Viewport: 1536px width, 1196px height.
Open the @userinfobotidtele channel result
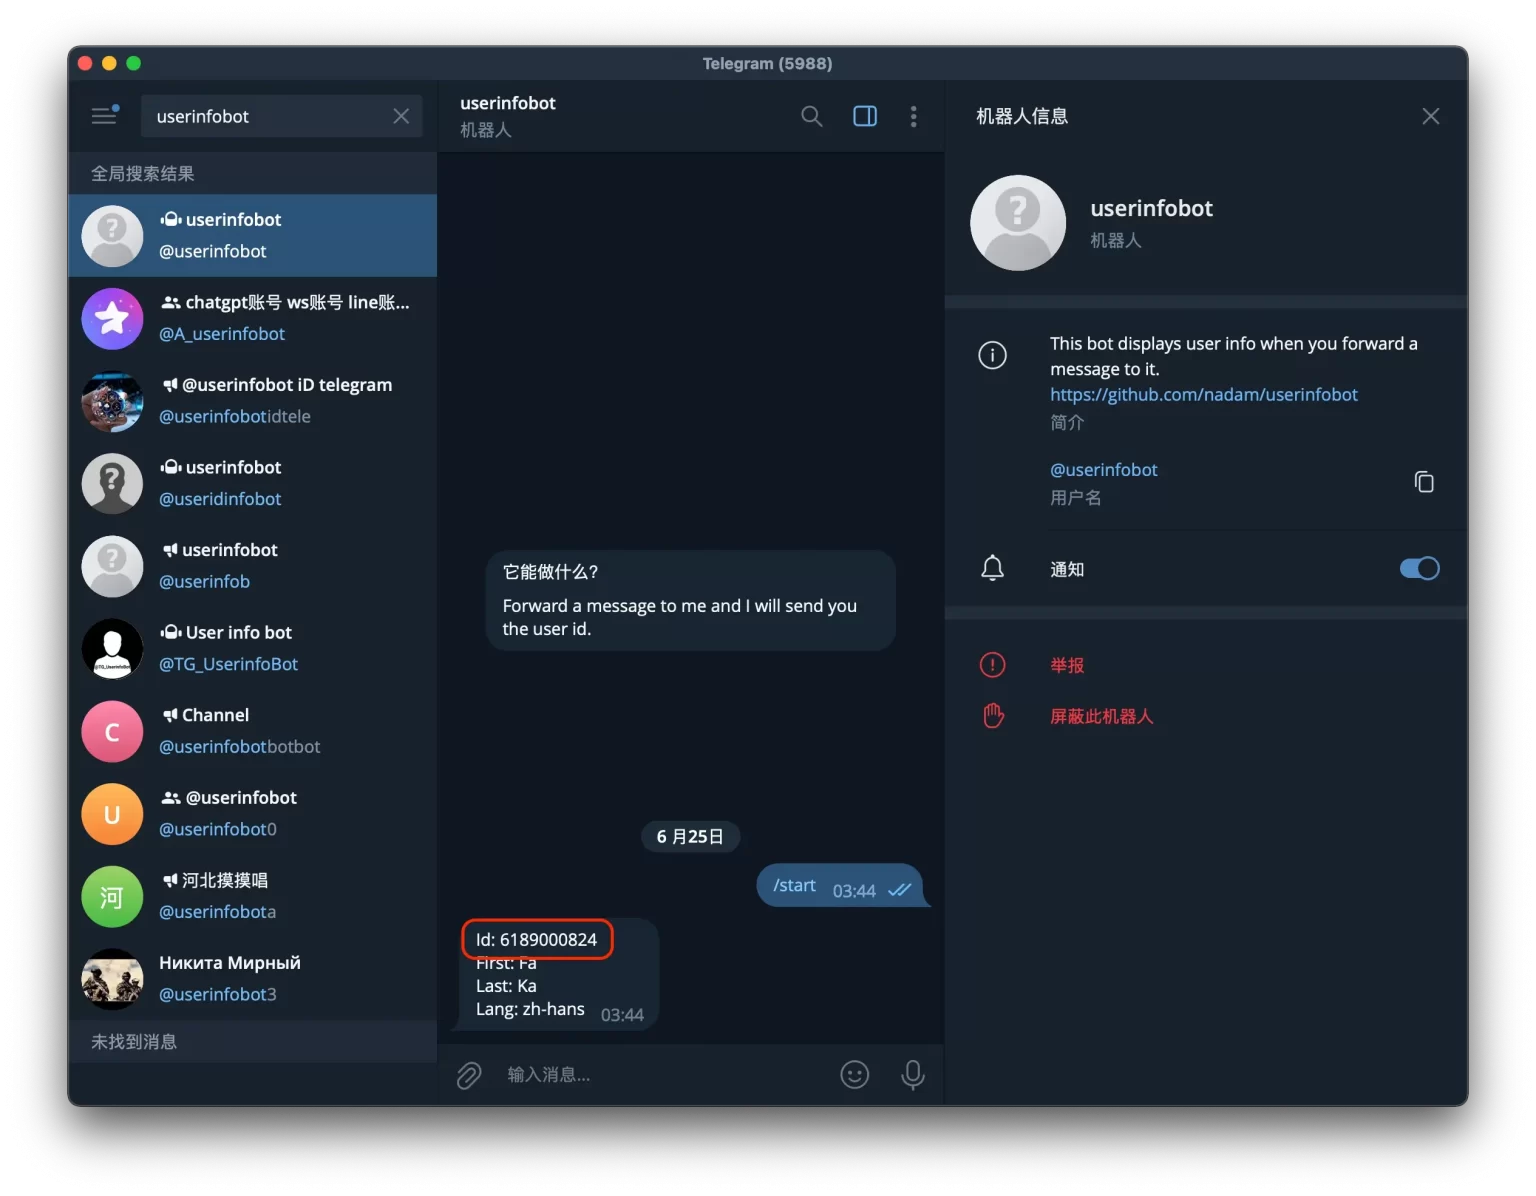pos(252,401)
